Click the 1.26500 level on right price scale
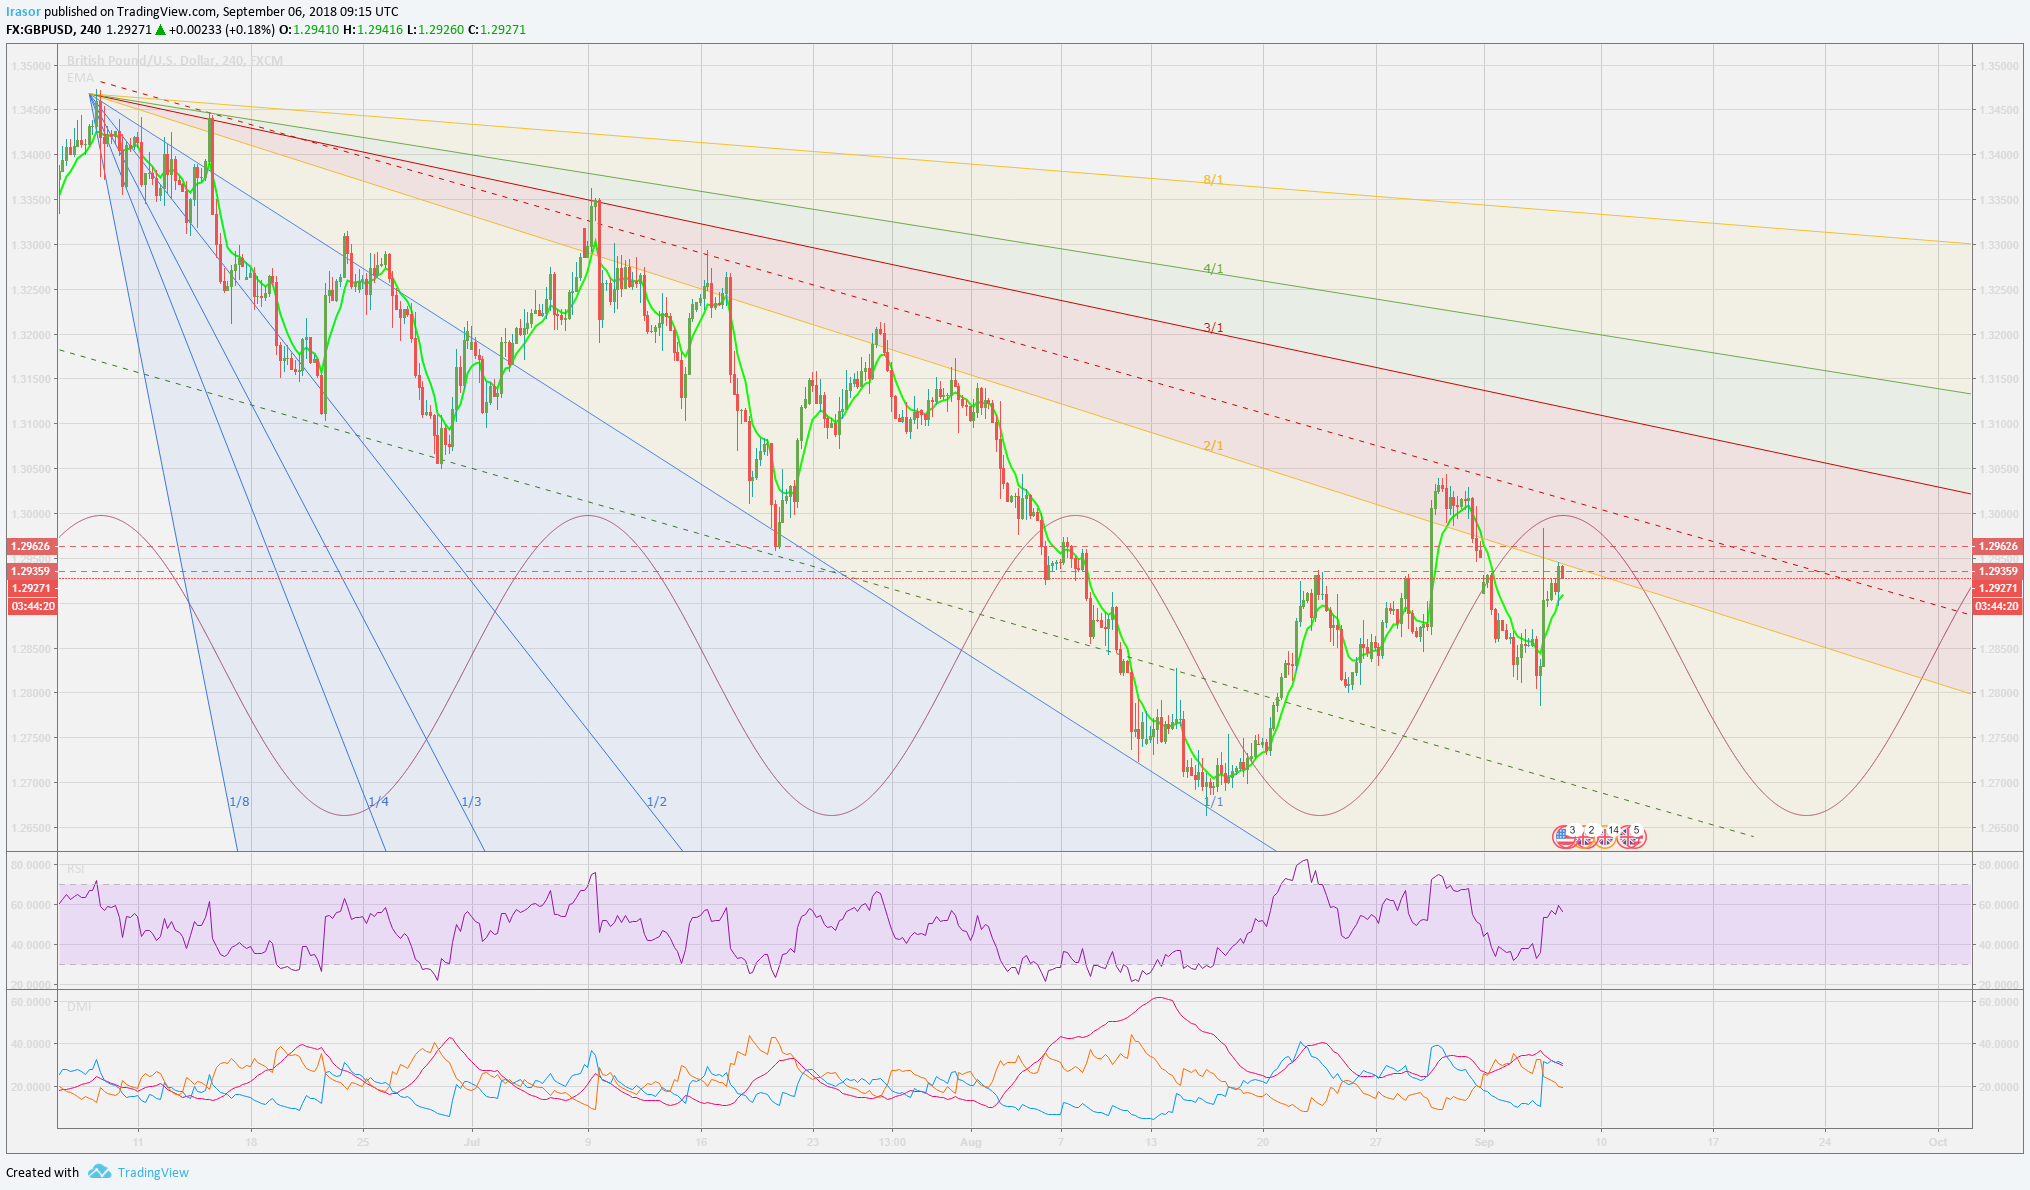Image resolution: width=2030 pixels, height=1190 pixels. (1998, 828)
